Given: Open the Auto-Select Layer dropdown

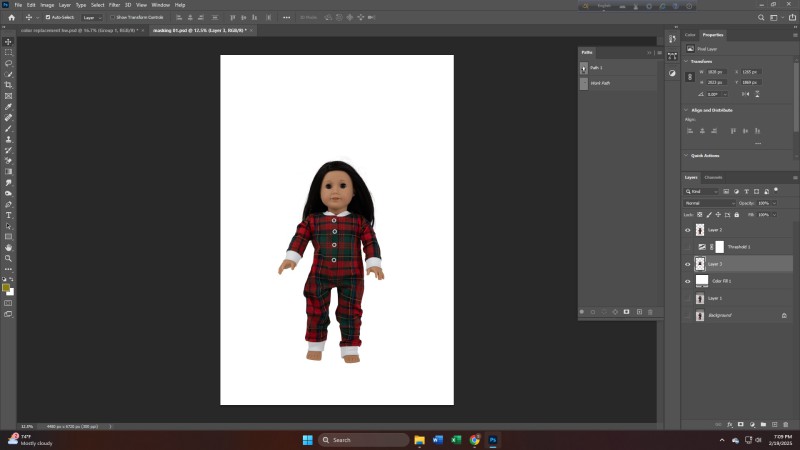Looking at the screenshot, I should 92,17.
